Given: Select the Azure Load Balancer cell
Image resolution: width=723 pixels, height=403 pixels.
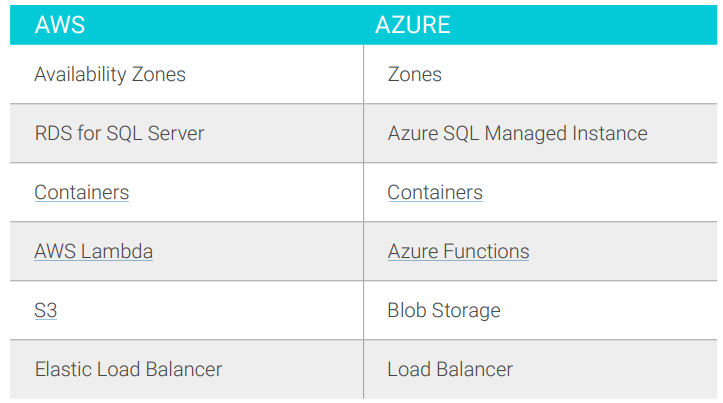Looking at the screenshot, I should coord(540,369).
